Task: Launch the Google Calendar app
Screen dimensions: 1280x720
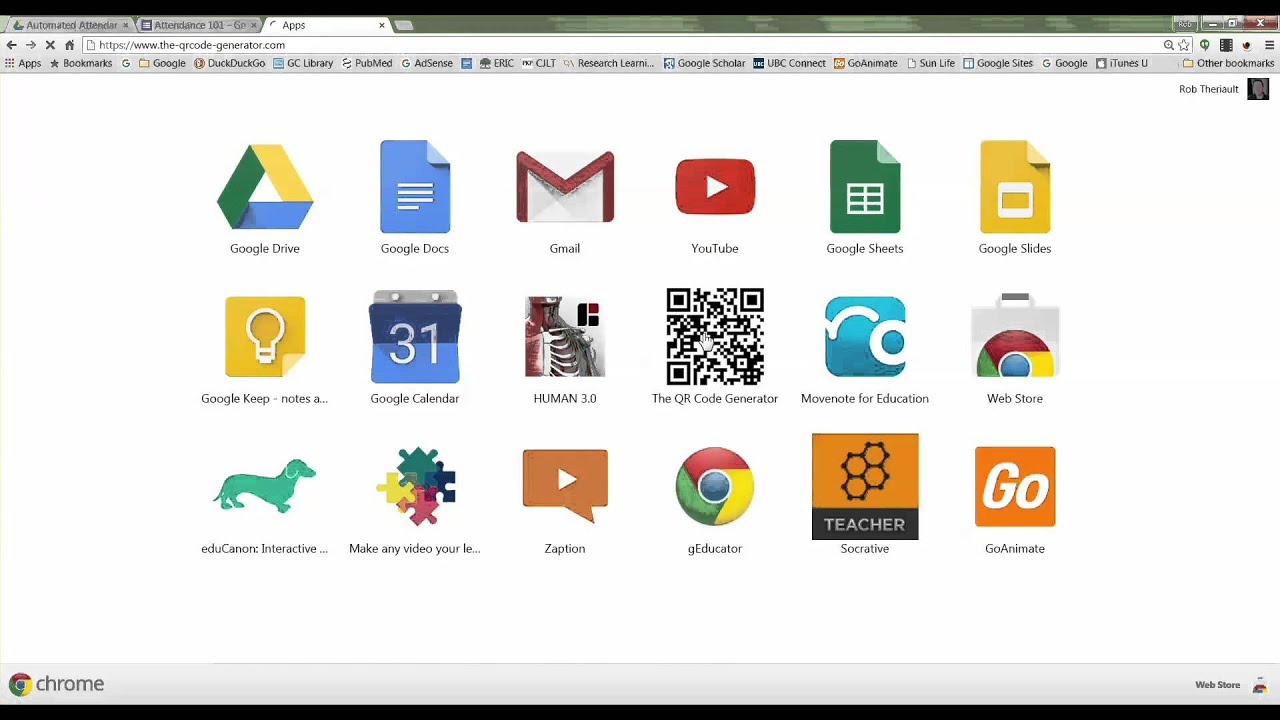Action: coord(415,337)
